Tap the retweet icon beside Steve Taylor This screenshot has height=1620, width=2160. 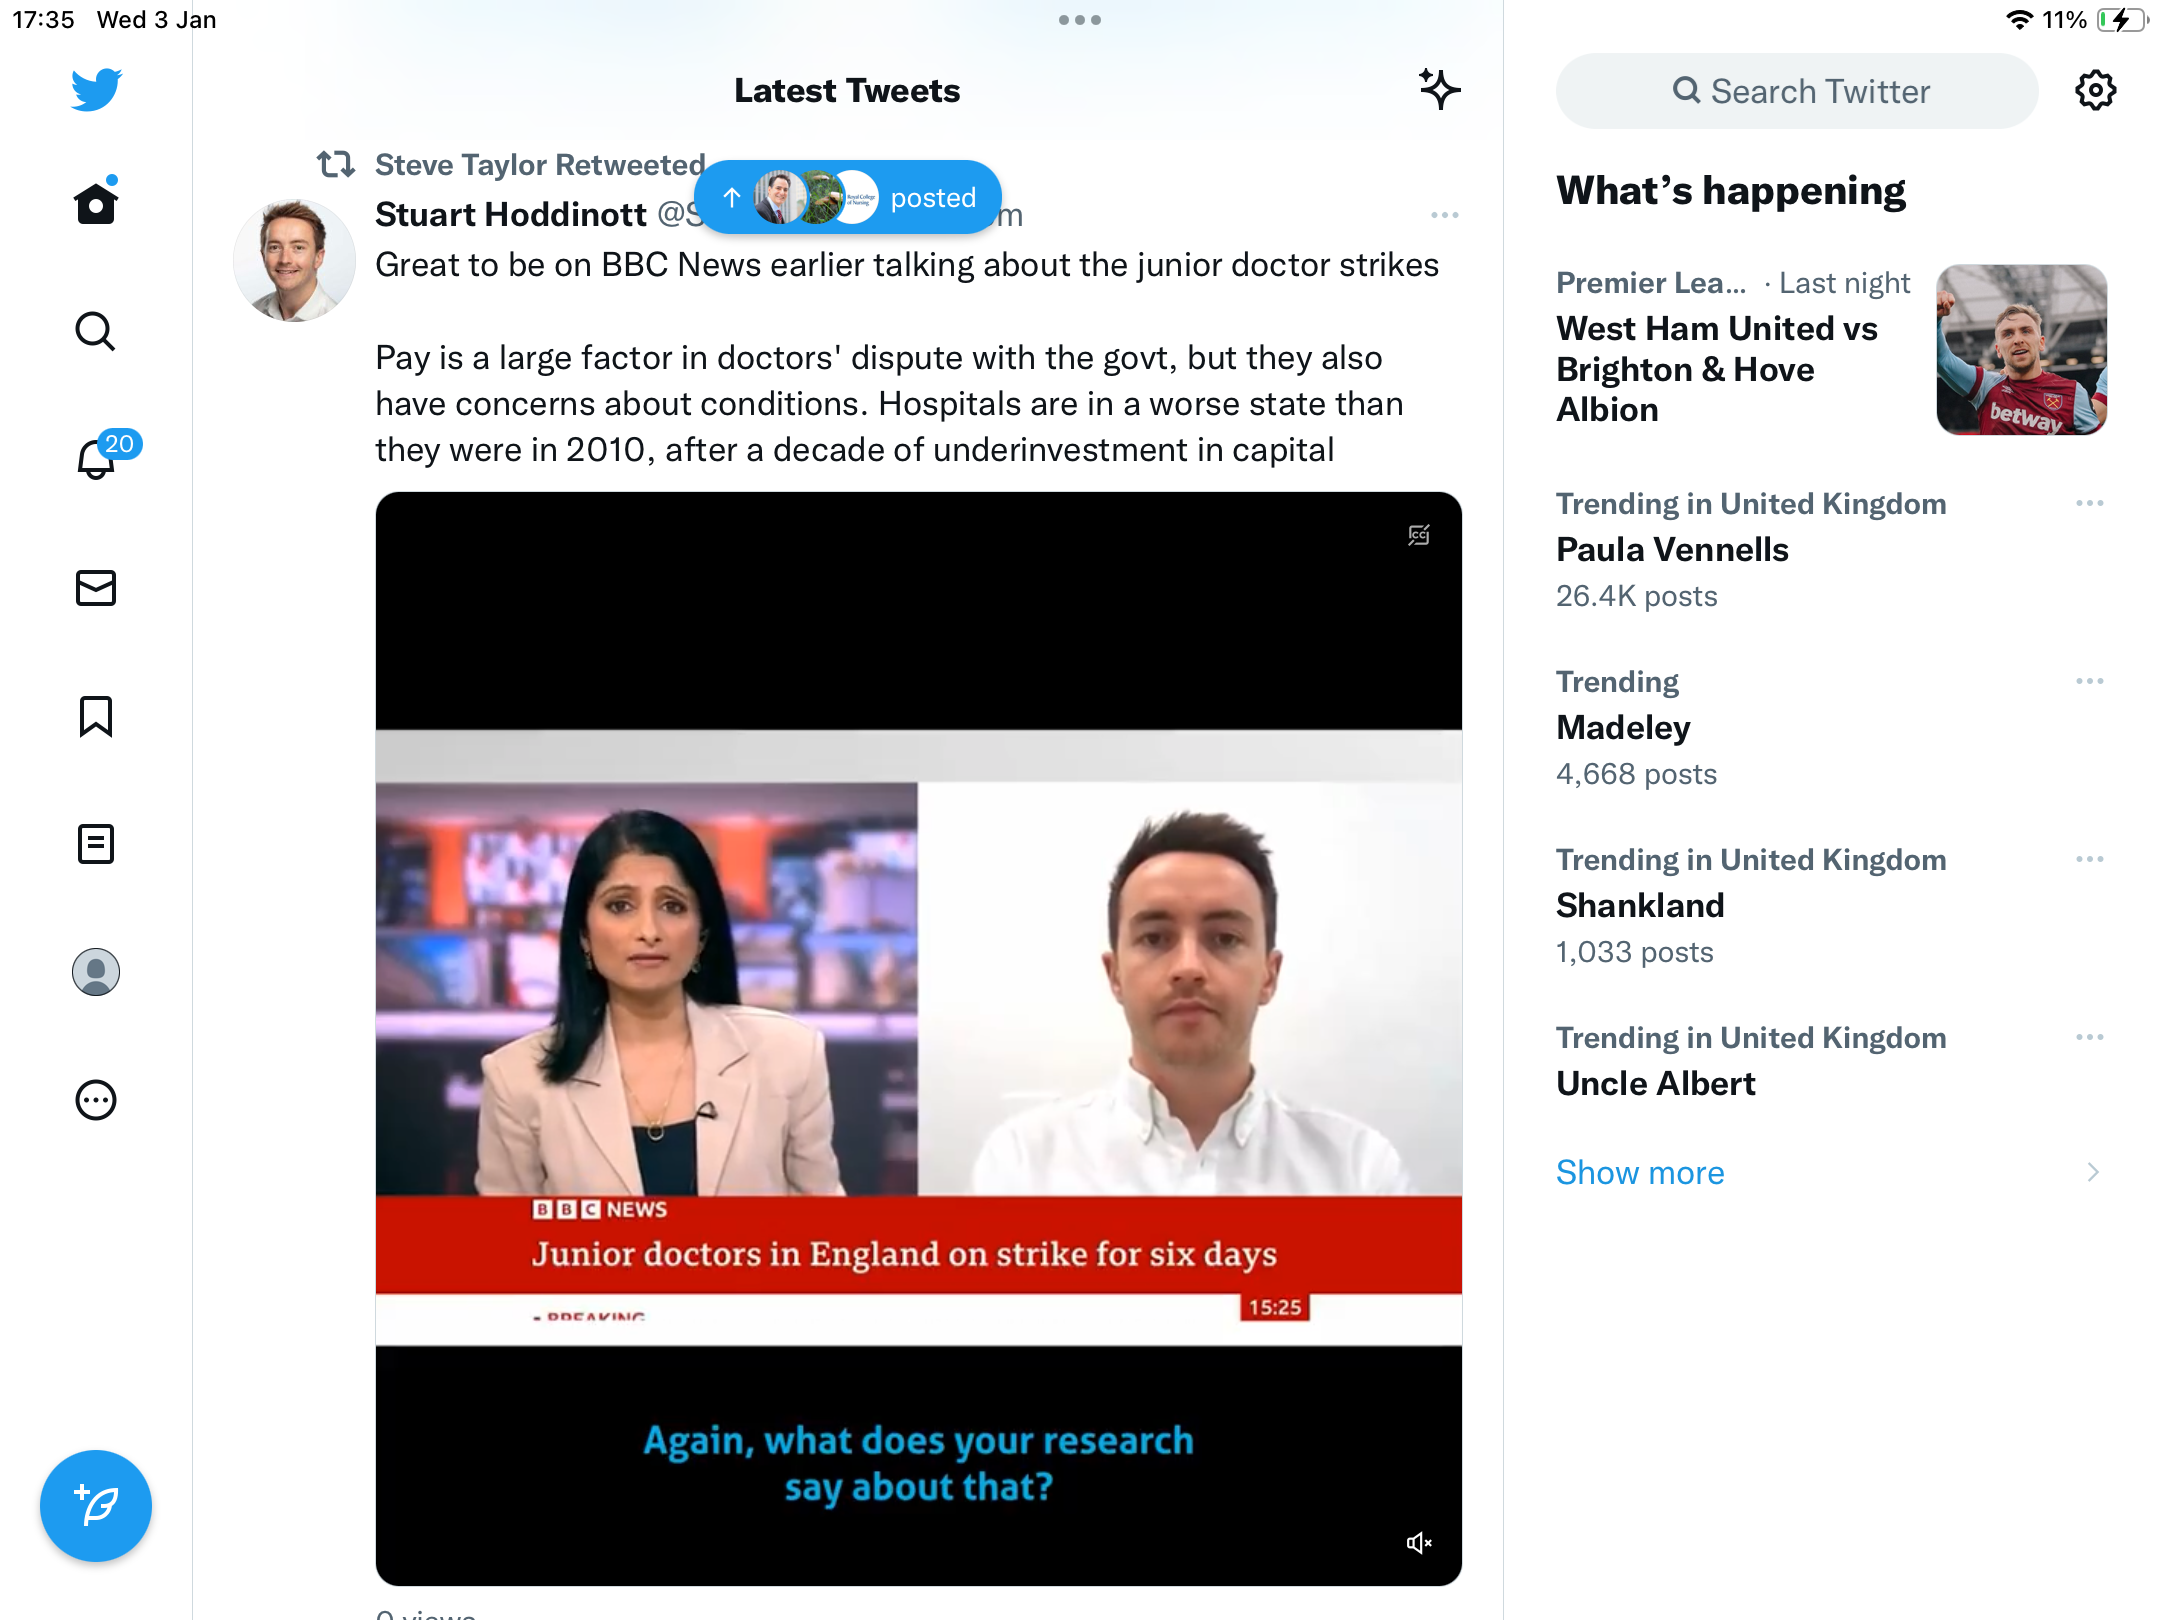pyautogui.click(x=336, y=163)
